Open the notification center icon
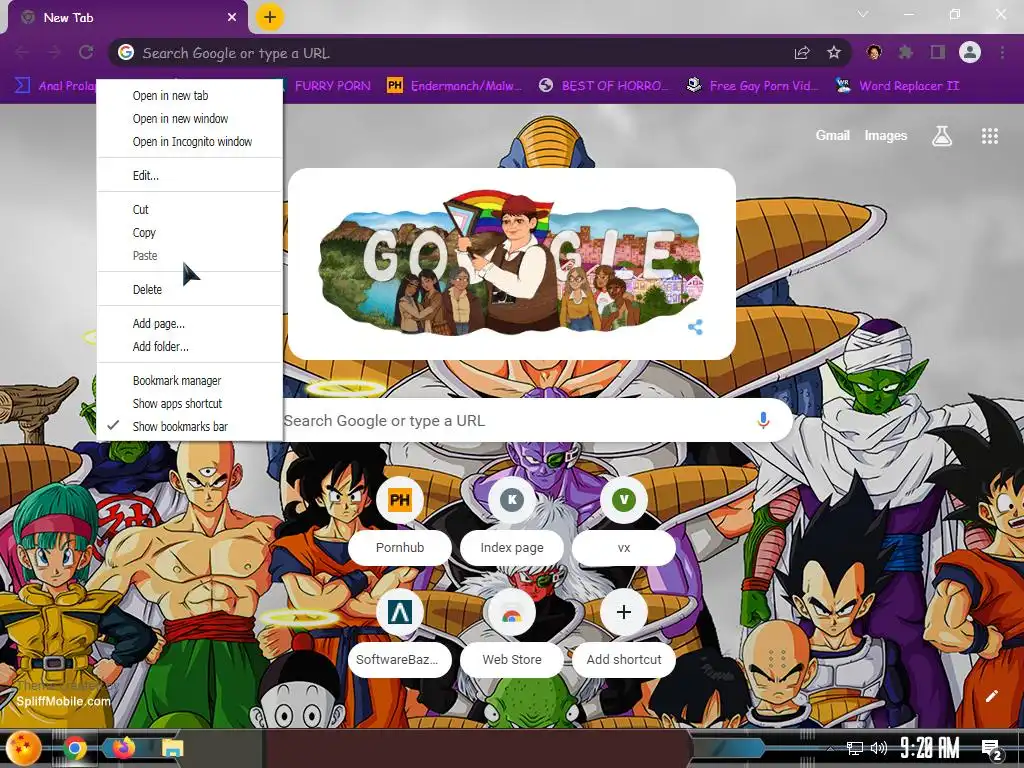The height and width of the screenshot is (768, 1024). (991, 748)
